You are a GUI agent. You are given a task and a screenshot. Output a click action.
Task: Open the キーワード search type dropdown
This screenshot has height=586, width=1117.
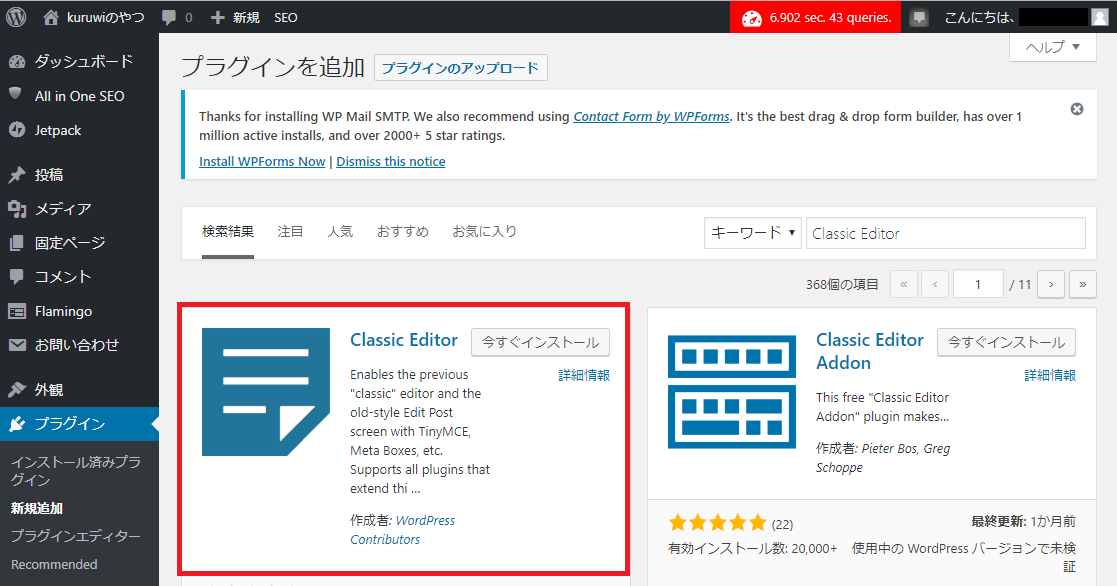pos(753,233)
